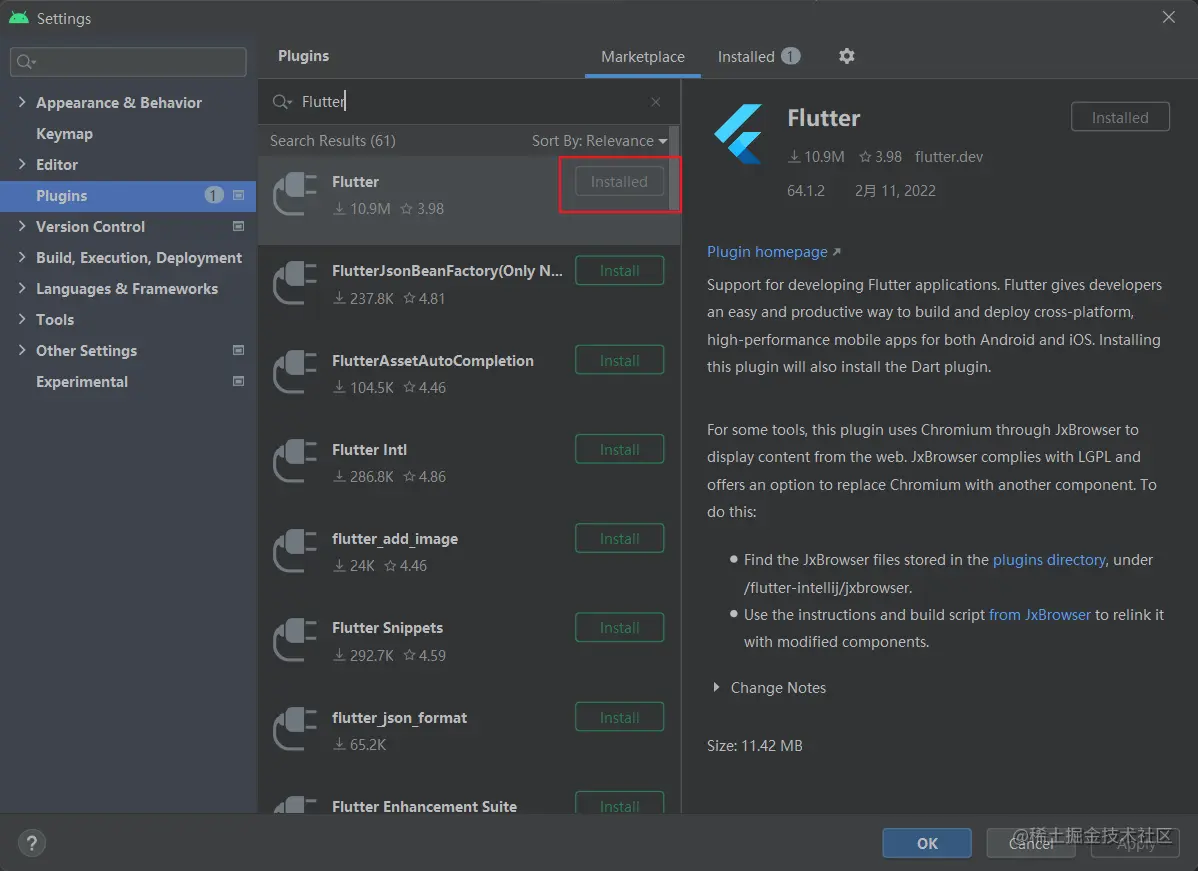Switch to the Marketplace tab
Image resolution: width=1198 pixels, height=871 pixels.
tap(643, 57)
